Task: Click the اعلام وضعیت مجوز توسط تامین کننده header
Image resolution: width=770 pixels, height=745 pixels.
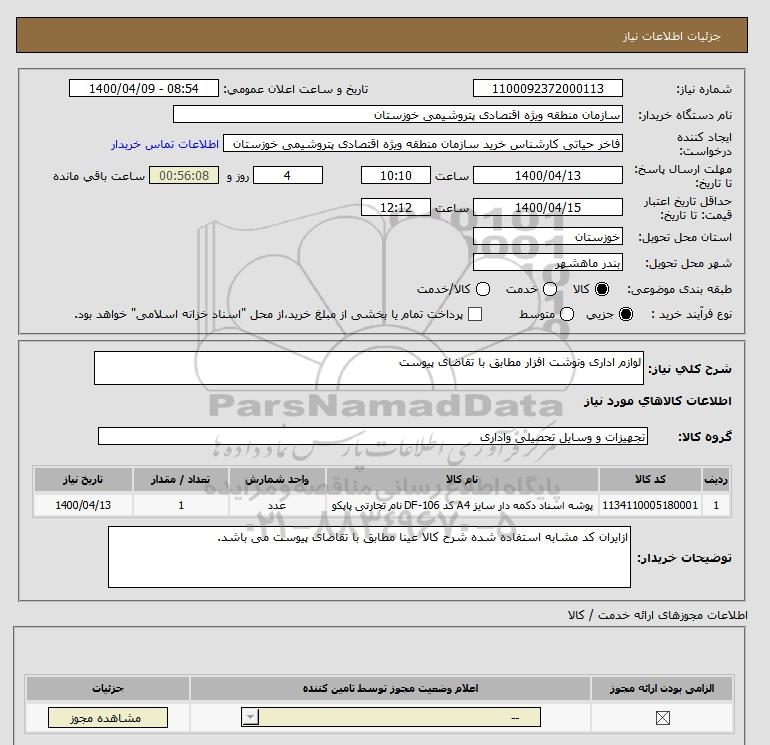Action: [390, 689]
